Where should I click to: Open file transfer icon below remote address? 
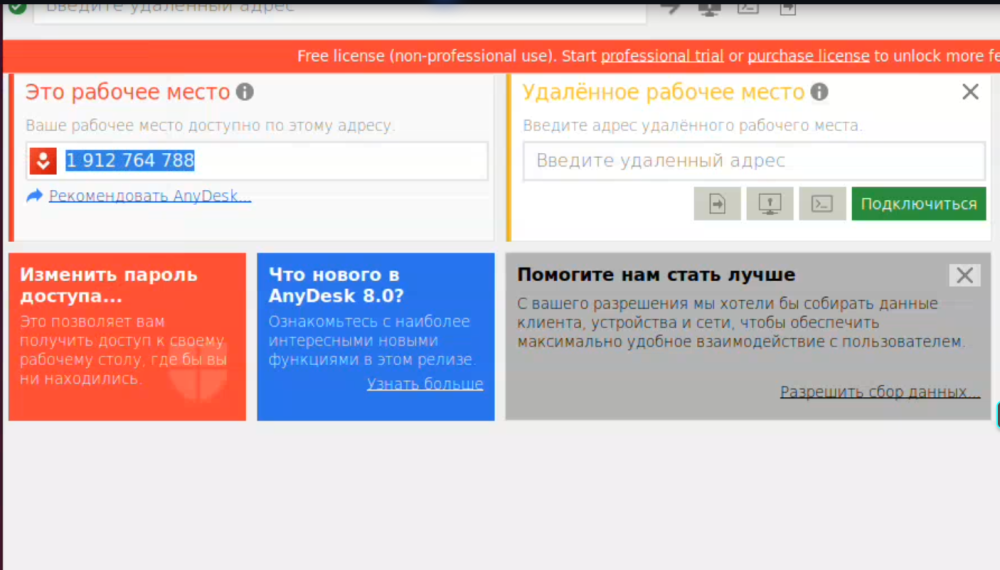click(717, 203)
